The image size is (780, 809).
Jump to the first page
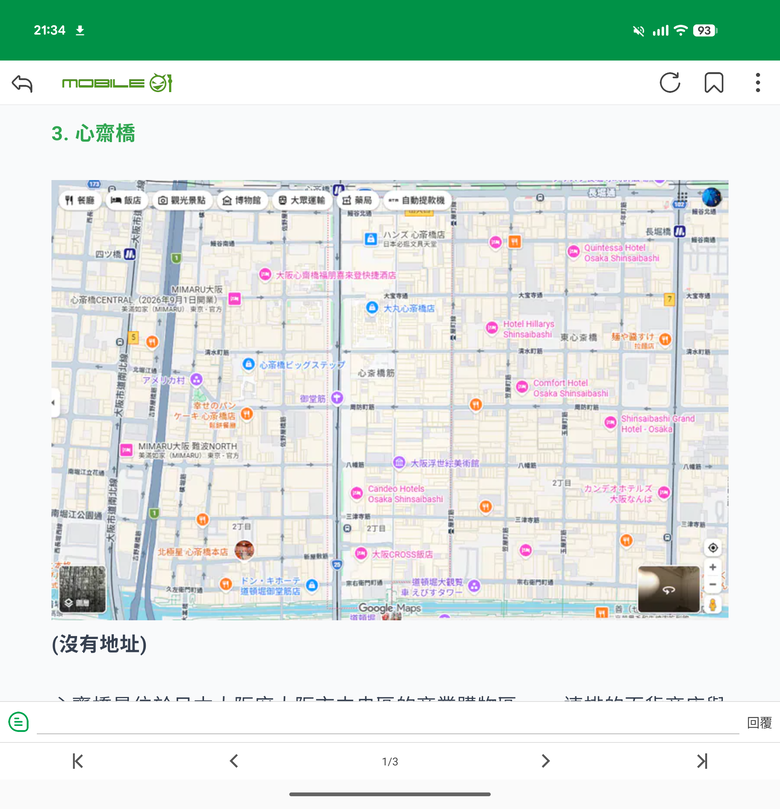(78, 761)
